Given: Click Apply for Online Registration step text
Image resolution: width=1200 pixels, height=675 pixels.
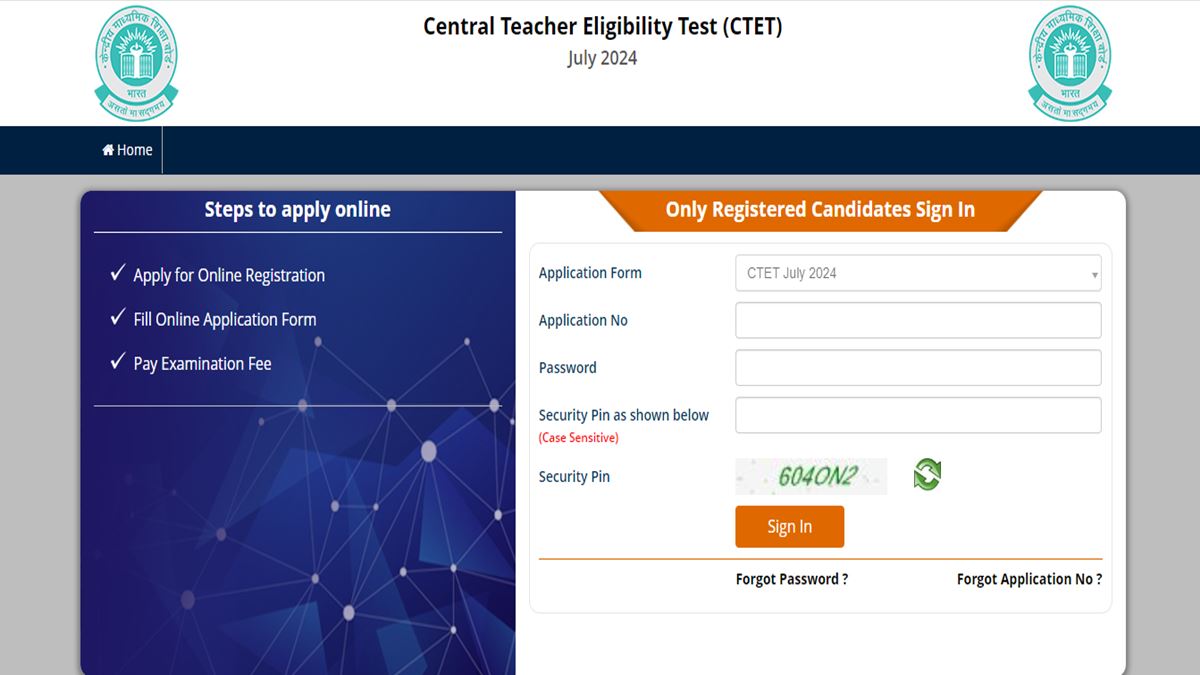Looking at the screenshot, I should coord(229,275).
